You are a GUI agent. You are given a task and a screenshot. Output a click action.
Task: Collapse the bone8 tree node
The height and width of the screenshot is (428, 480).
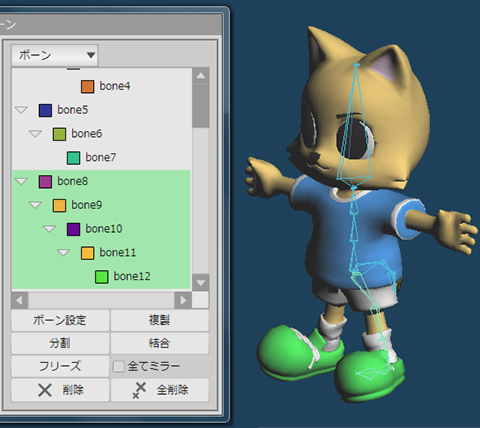[x=21, y=181]
